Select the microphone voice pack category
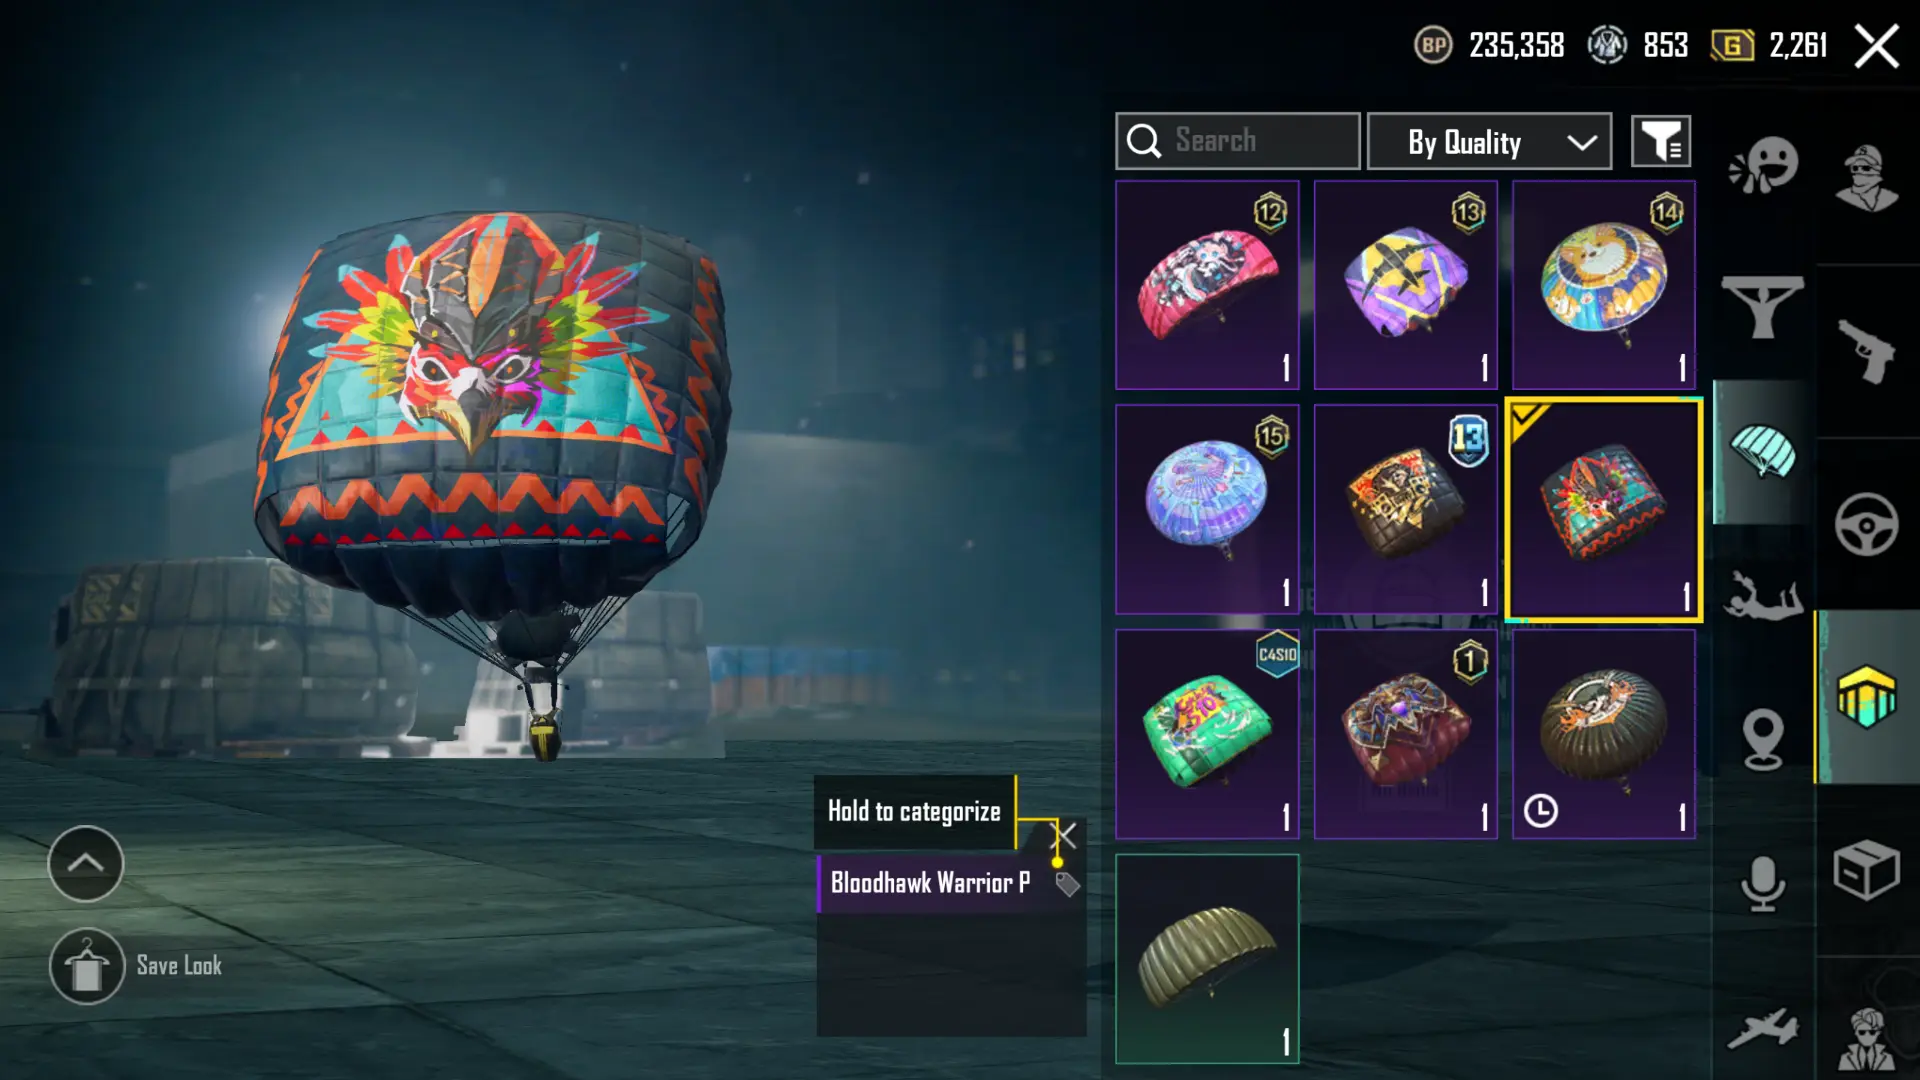 coord(1763,884)
